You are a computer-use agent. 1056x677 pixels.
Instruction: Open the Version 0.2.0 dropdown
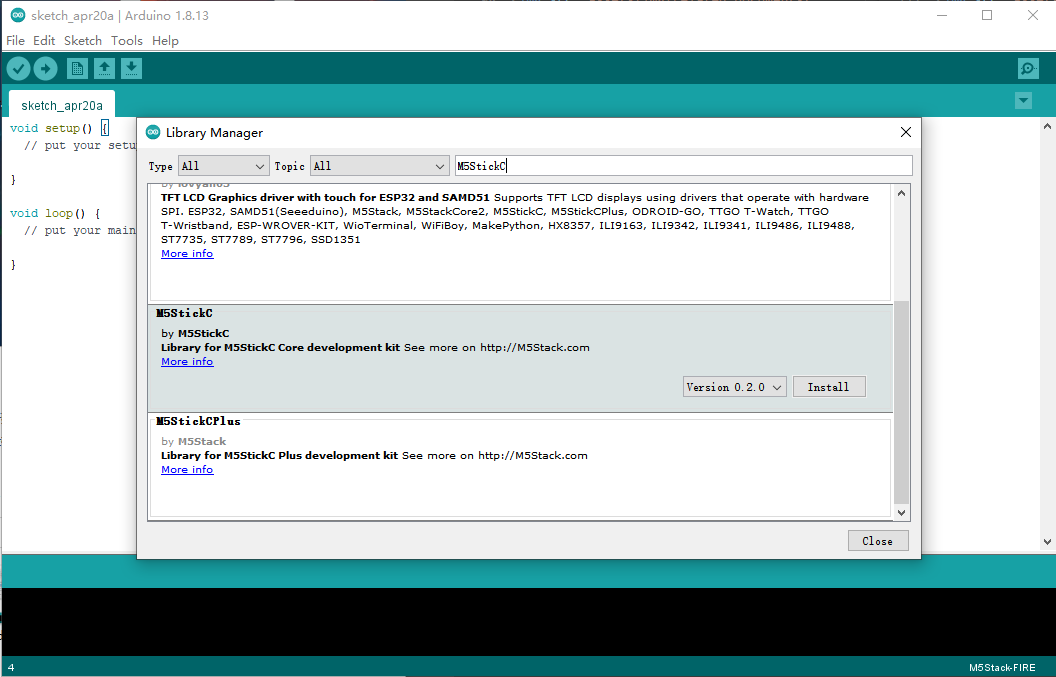point(734,387)
